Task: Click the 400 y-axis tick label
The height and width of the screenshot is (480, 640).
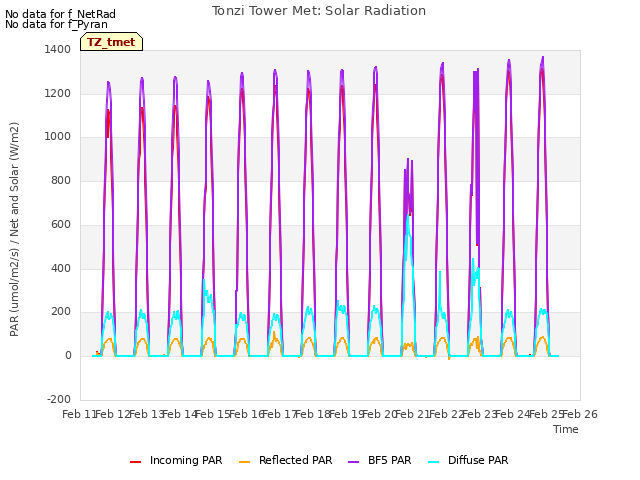Action: tap(61, 269)
